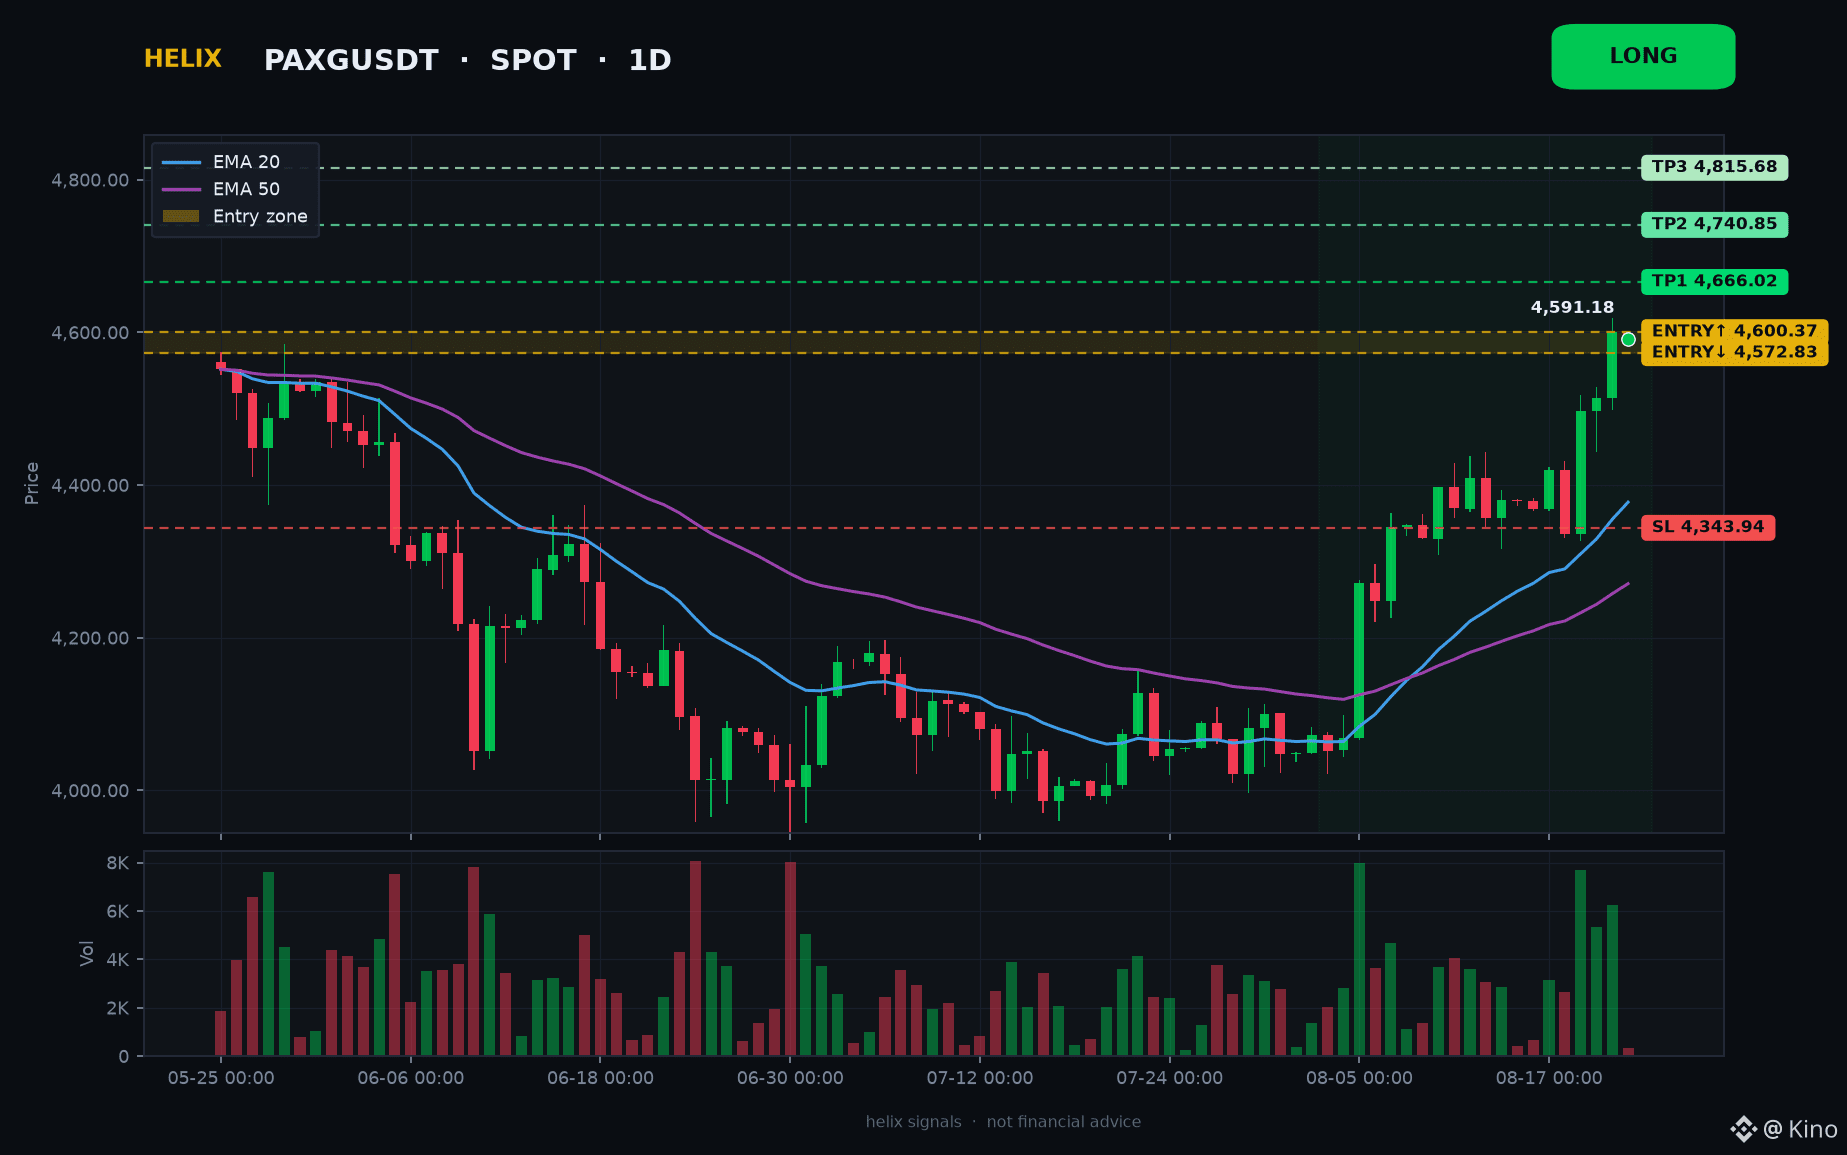Select the TP1 4,666.02 label
Screen dimensions: 1847x1155
click(1714, 281)
